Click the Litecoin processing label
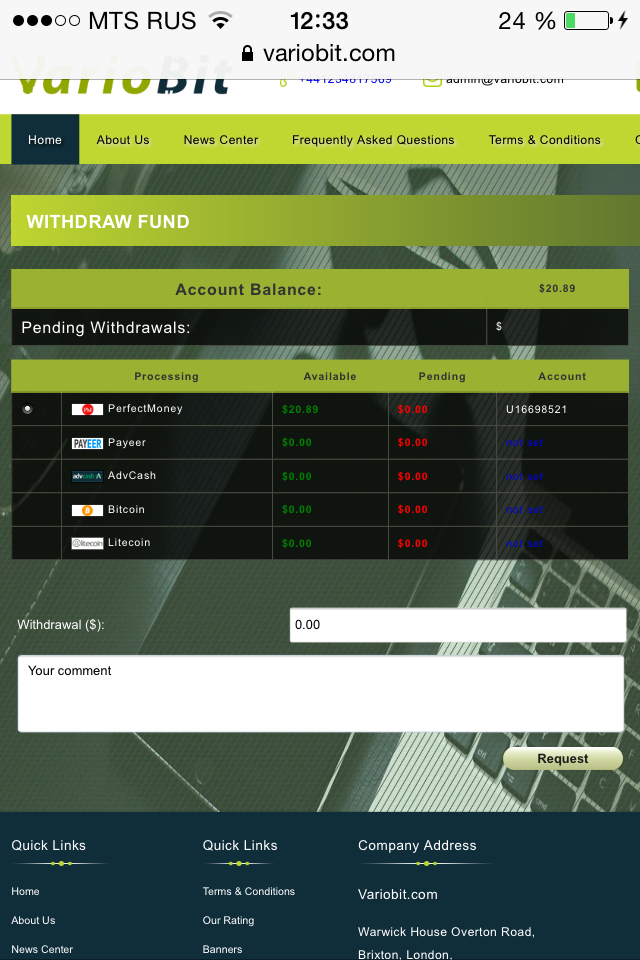 (129, 542)
